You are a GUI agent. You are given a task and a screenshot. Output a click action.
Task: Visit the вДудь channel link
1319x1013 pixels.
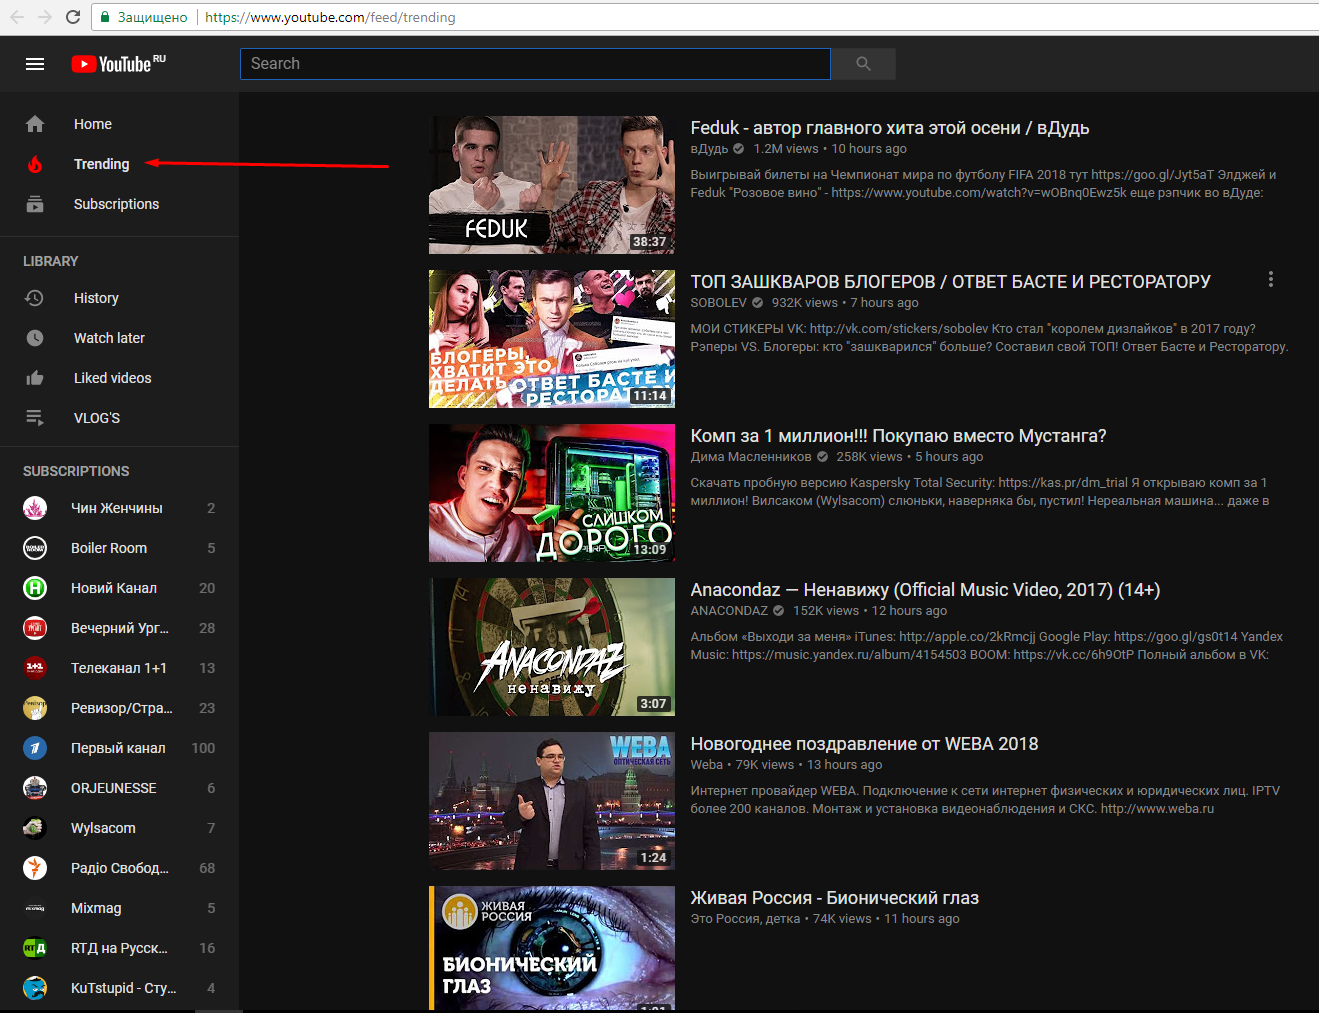(x=709, y=149)
